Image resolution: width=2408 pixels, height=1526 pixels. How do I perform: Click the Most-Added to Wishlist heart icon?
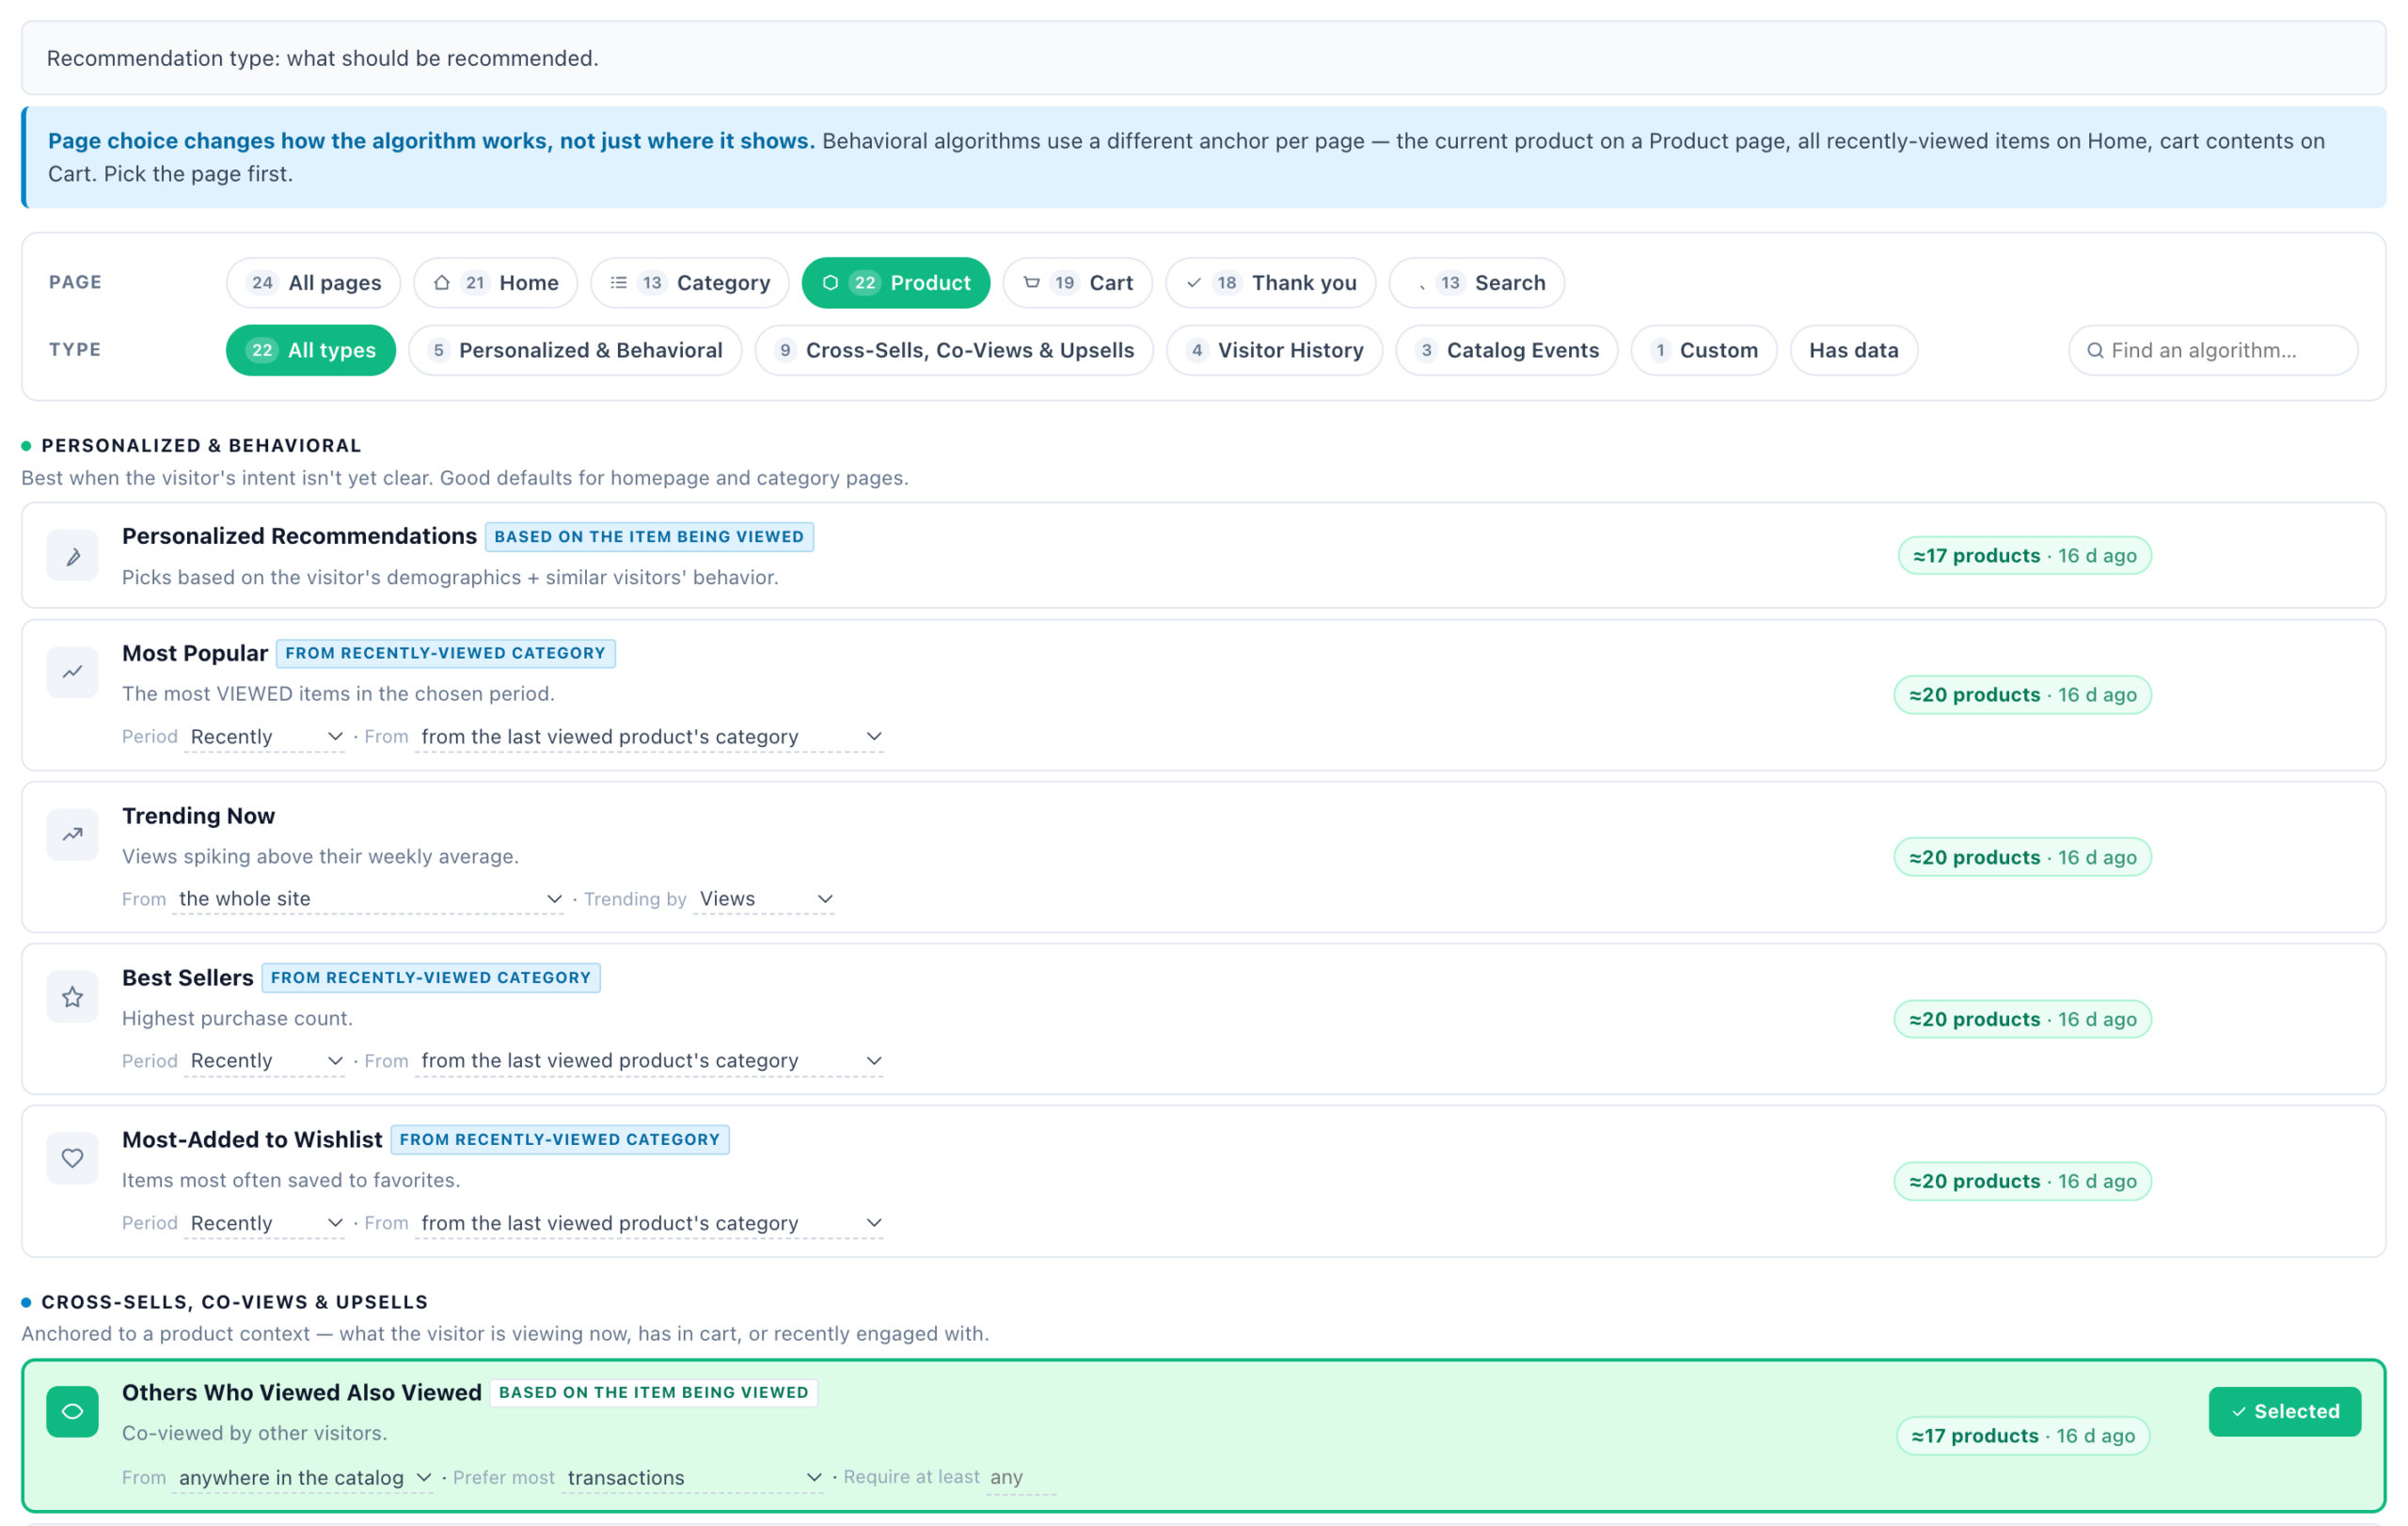coord(72,1158)
